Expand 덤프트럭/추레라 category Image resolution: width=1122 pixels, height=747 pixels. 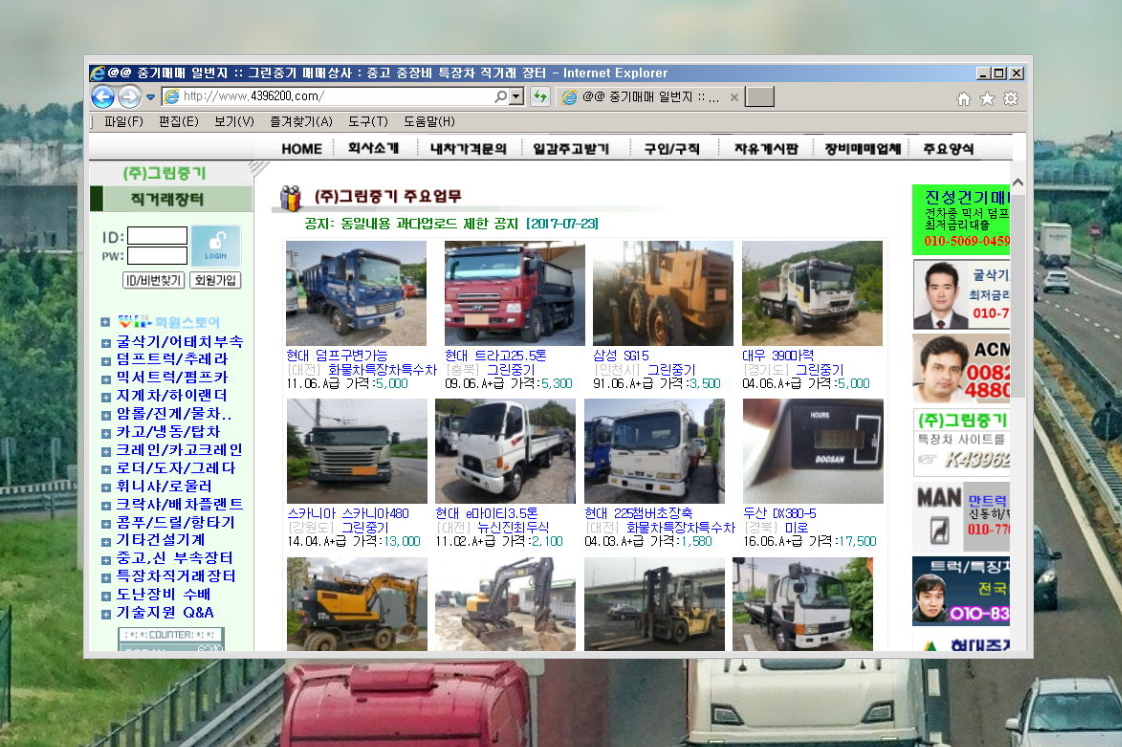[105, 361]
